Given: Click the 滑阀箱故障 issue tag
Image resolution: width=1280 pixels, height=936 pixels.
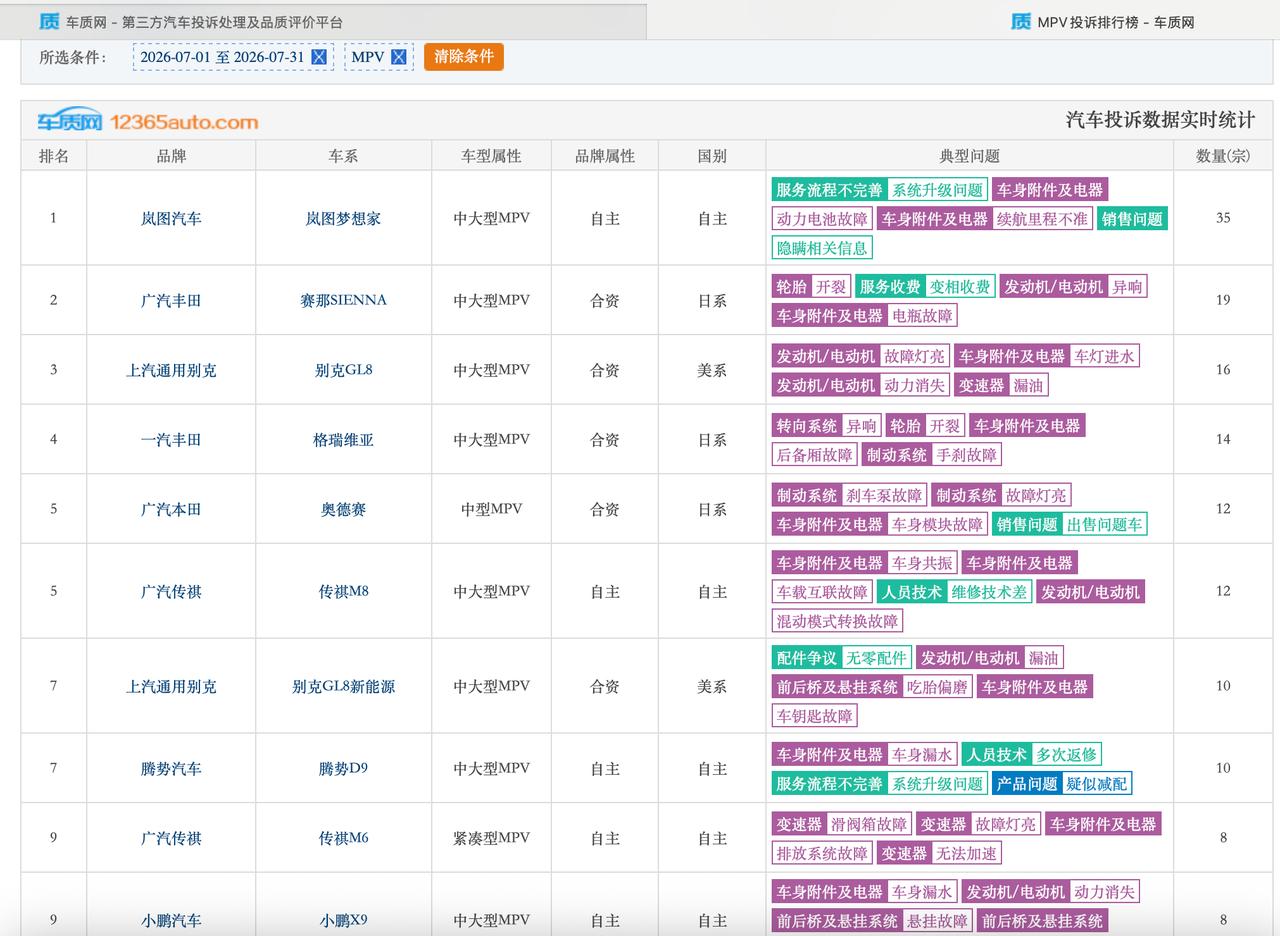Looking at the screenshot, I should (868, 824).
